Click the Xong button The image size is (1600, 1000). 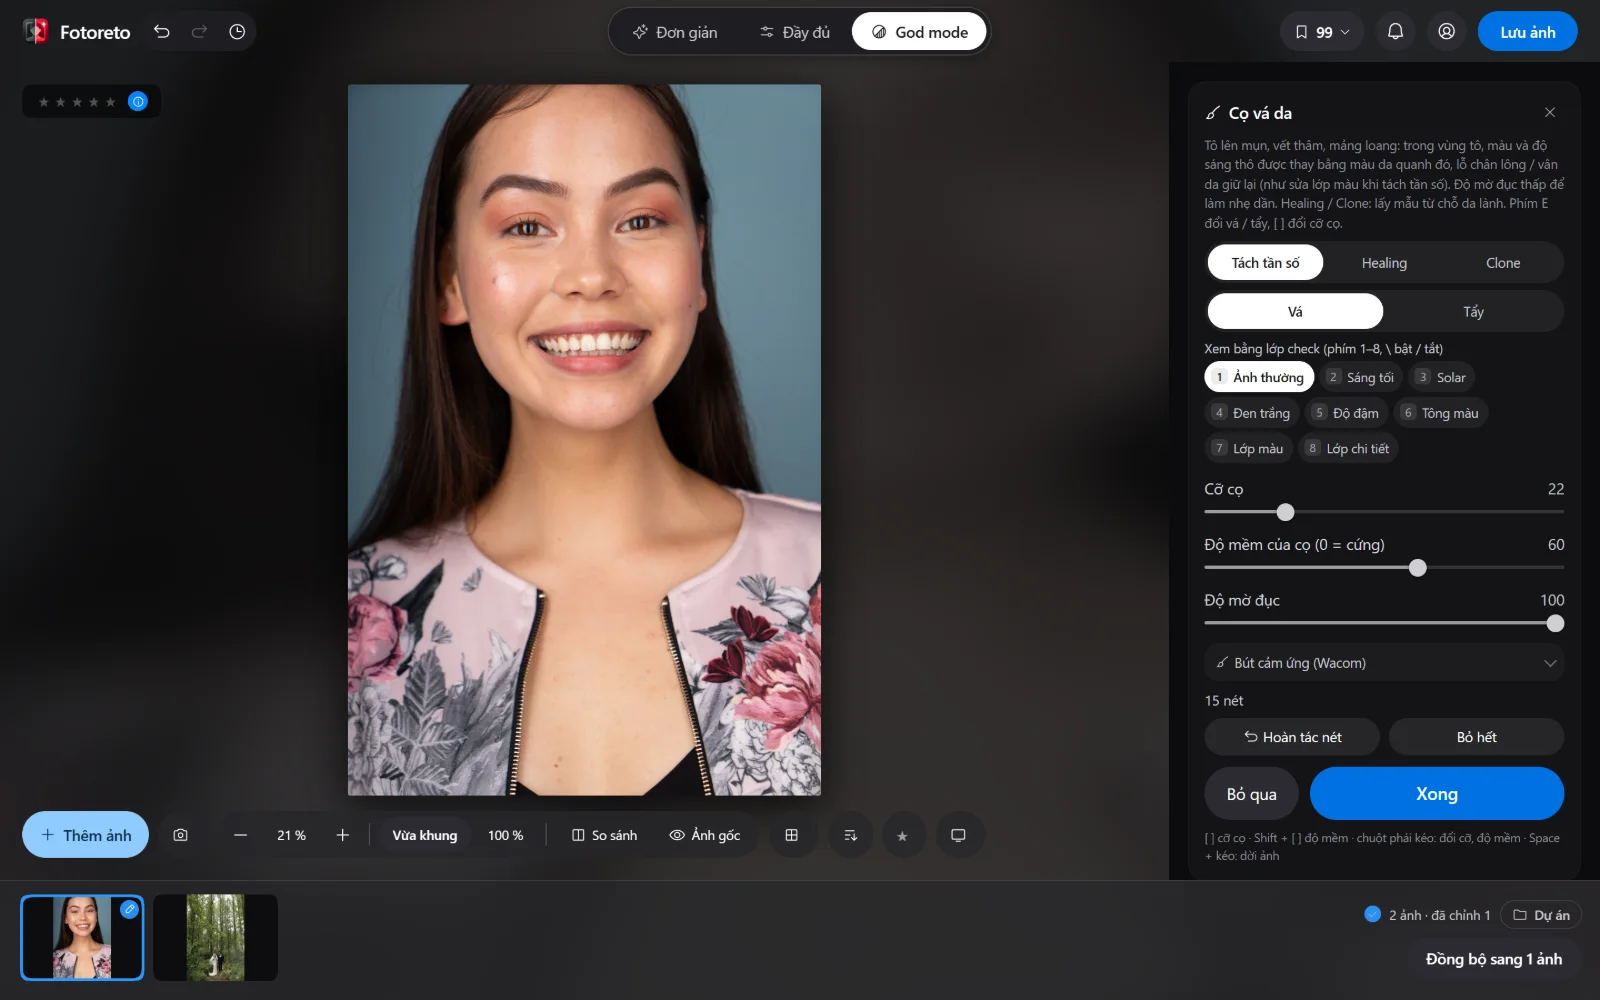click(x=1436, y=794)
